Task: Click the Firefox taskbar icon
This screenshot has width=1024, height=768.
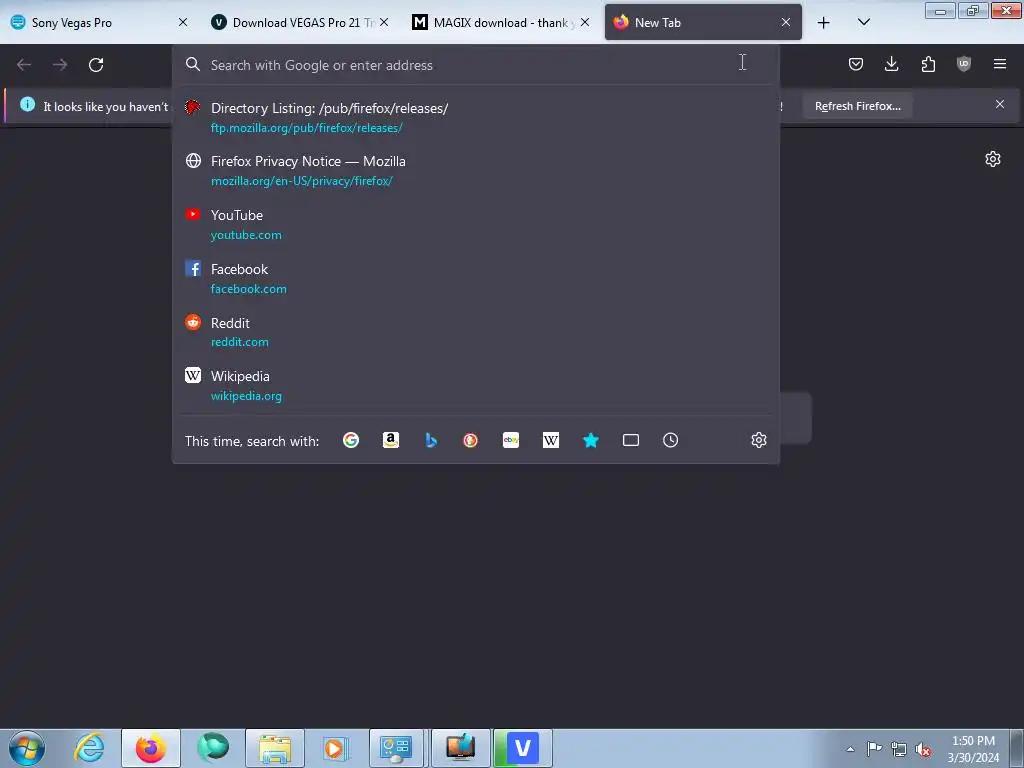Action: click(x=151, y=748)
